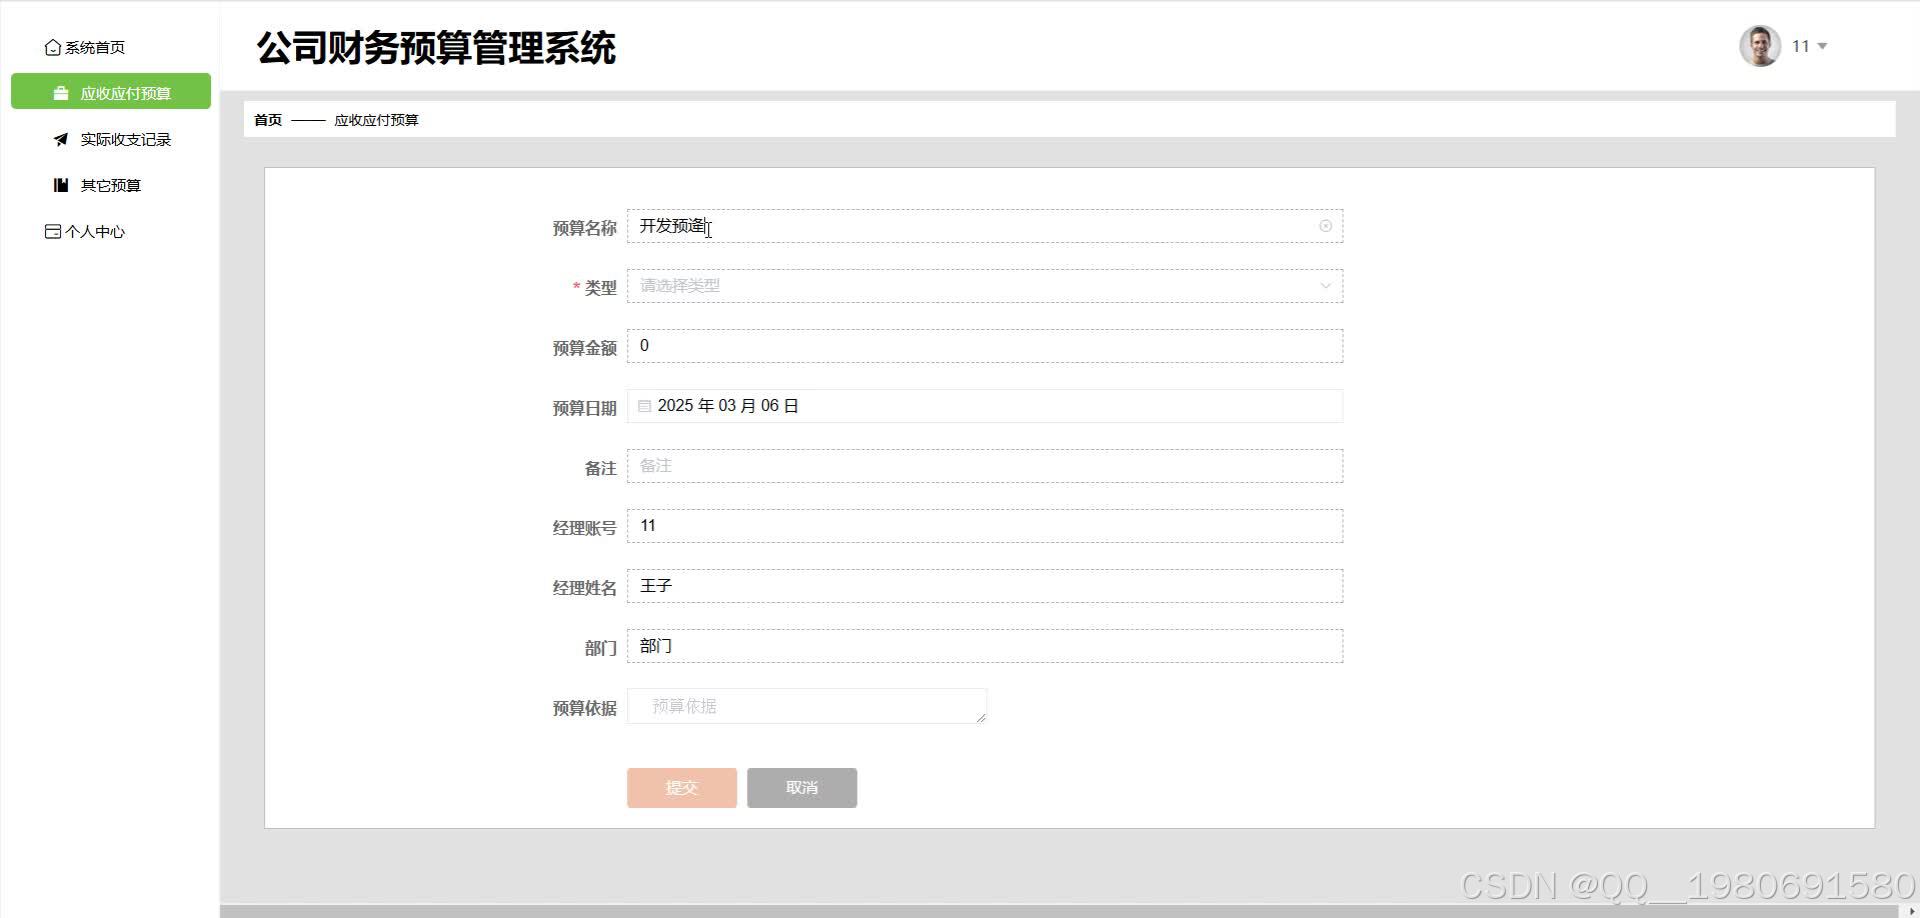Open the 类型 selection dropdown
Screen dimensions: 1920x918
coord(984,286)
